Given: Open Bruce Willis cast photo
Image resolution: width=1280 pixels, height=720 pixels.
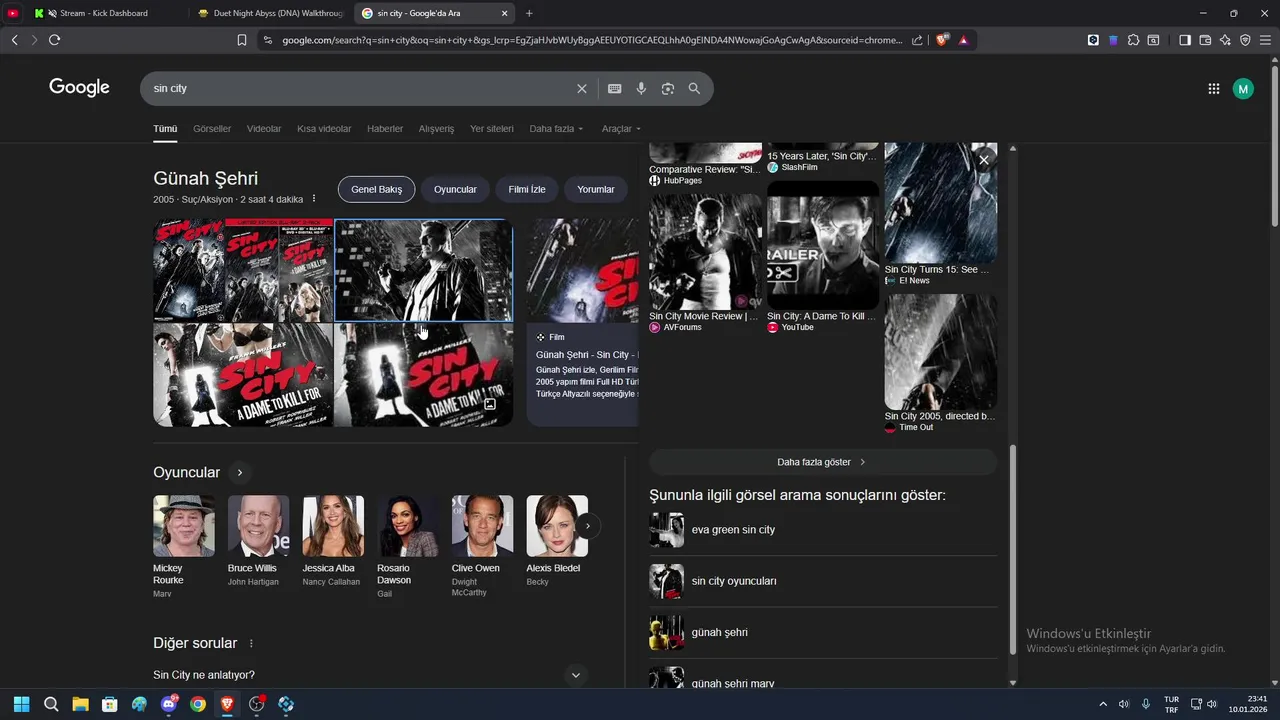Looking at the screenshot, I should 258,526.
